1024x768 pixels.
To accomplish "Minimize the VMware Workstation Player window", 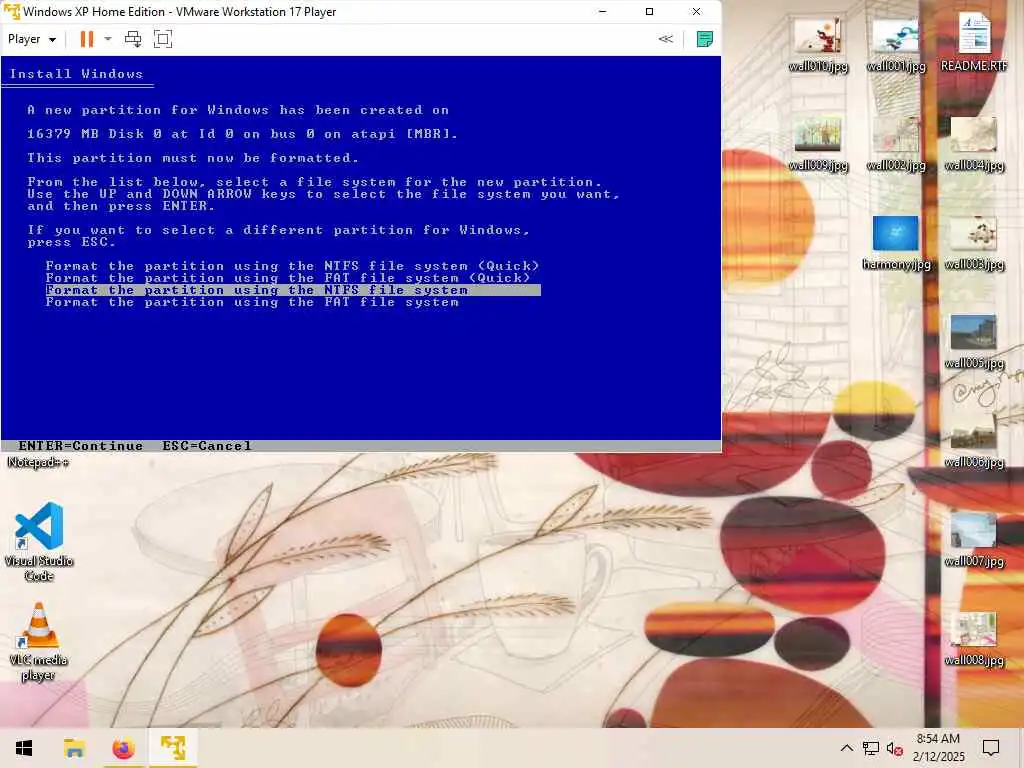I will click(602, 12).
